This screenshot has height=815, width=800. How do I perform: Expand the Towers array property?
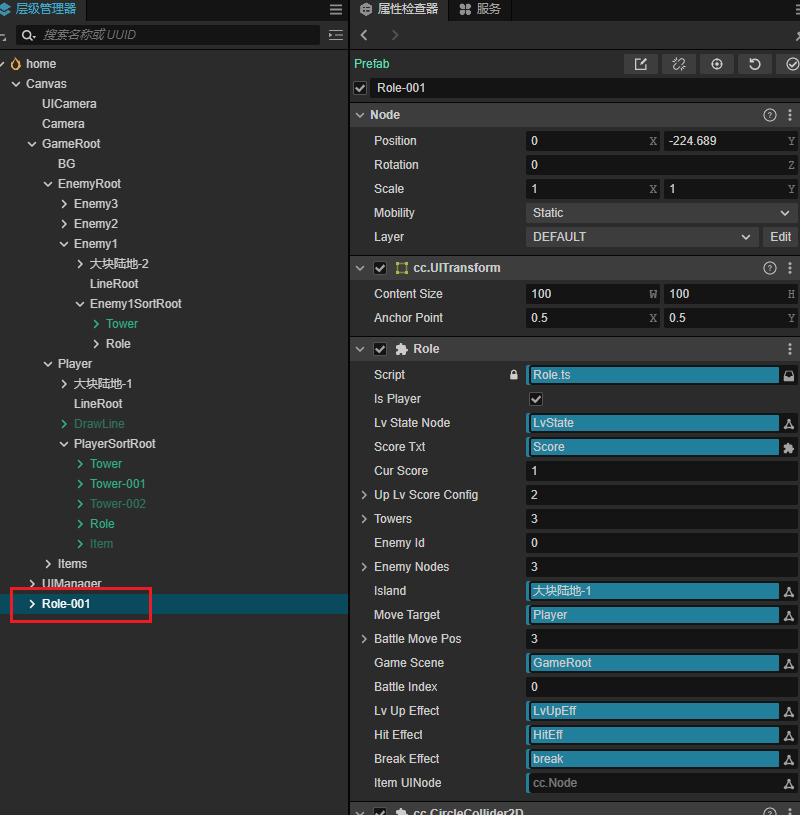pyautogui.click(x=364, y=519)
